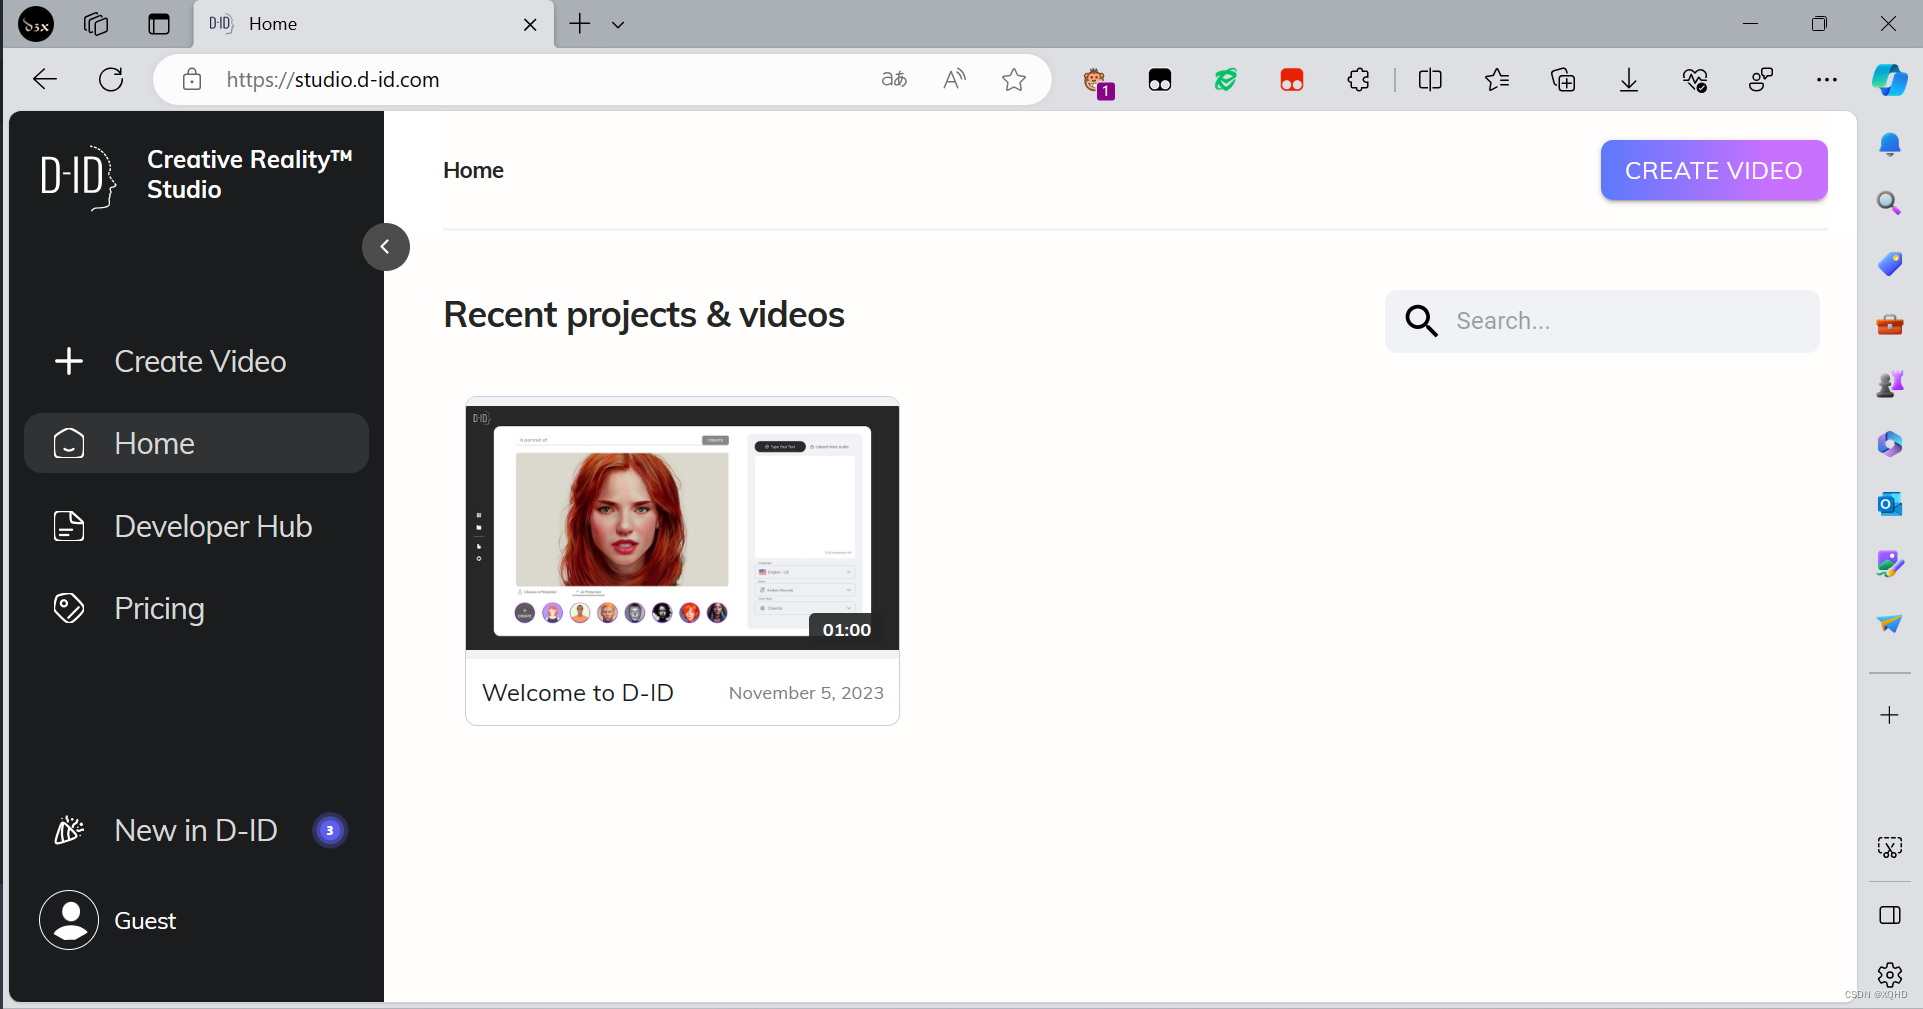Click the 01:00 duration badge

[846, 630]
